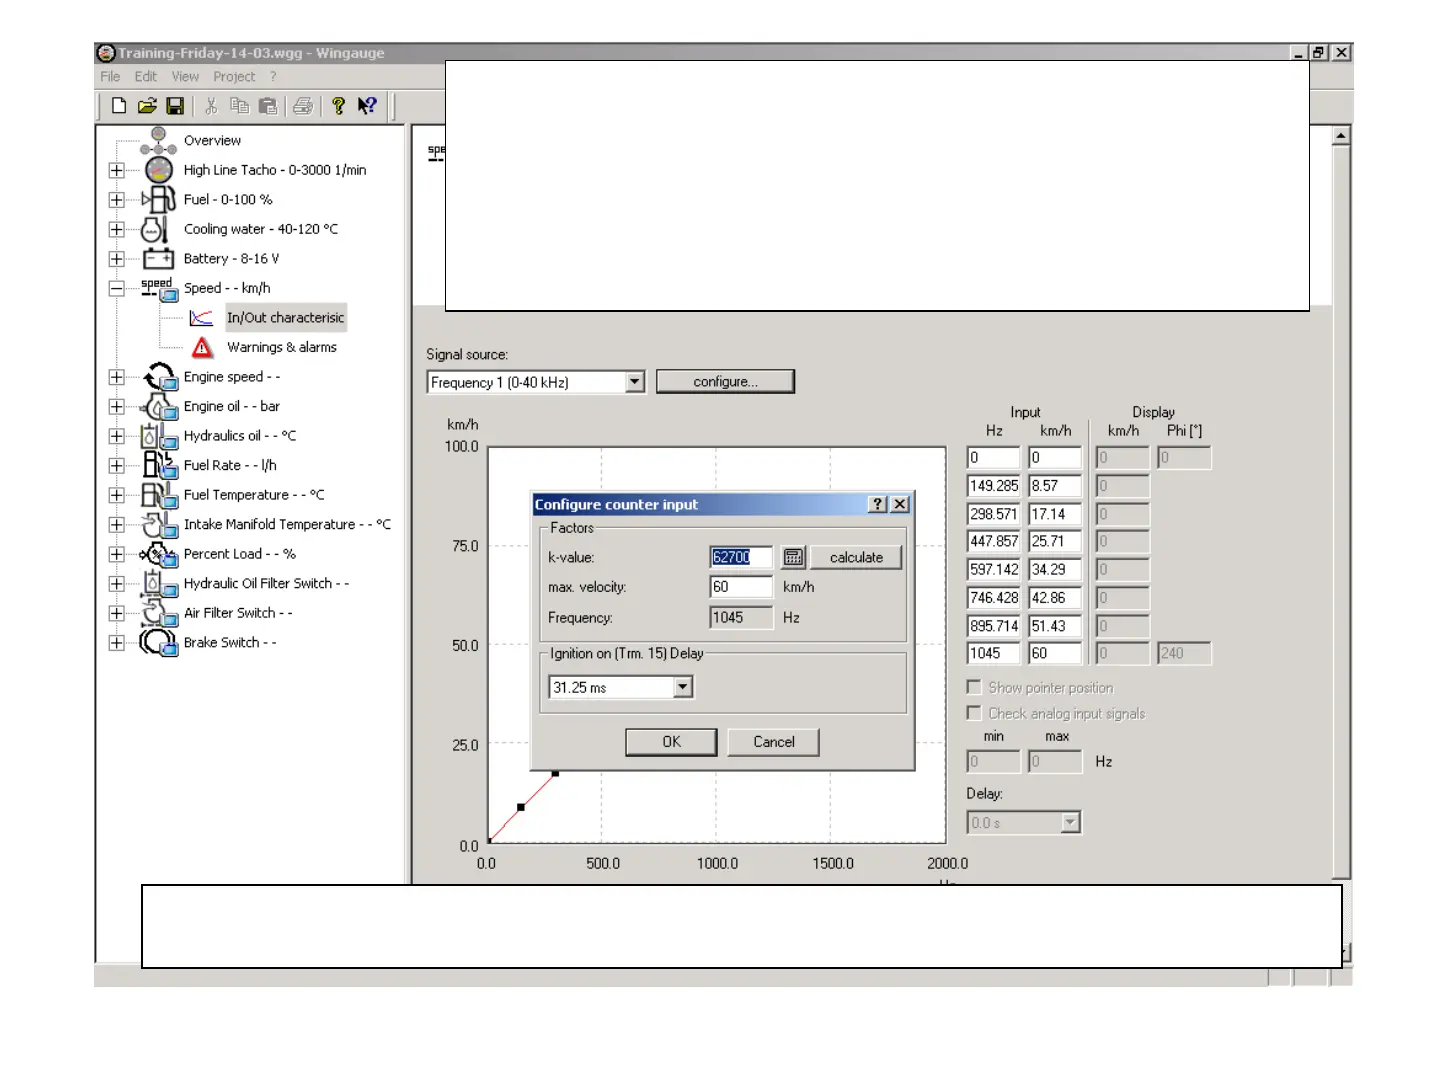This screenshot has width=1436, height=1074.
Task: Click the Help question mark icon
Action: coord(338,106)
